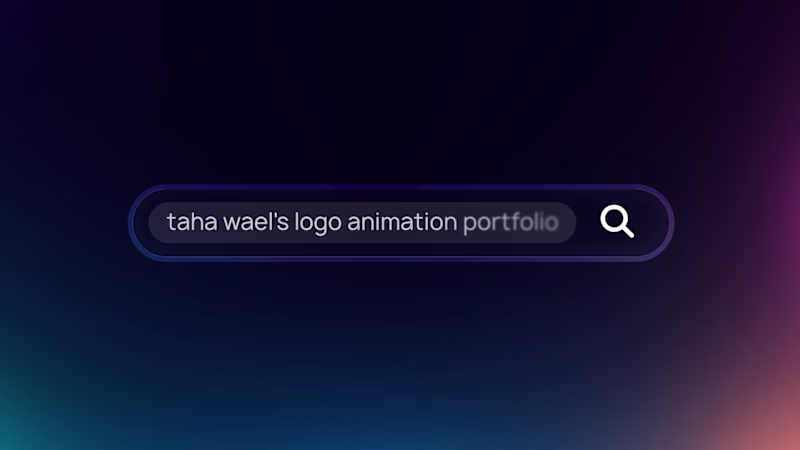The image size is (800, 450).
Task: Click the handle of the magnifier icon
Action: [x=628, y=231]
